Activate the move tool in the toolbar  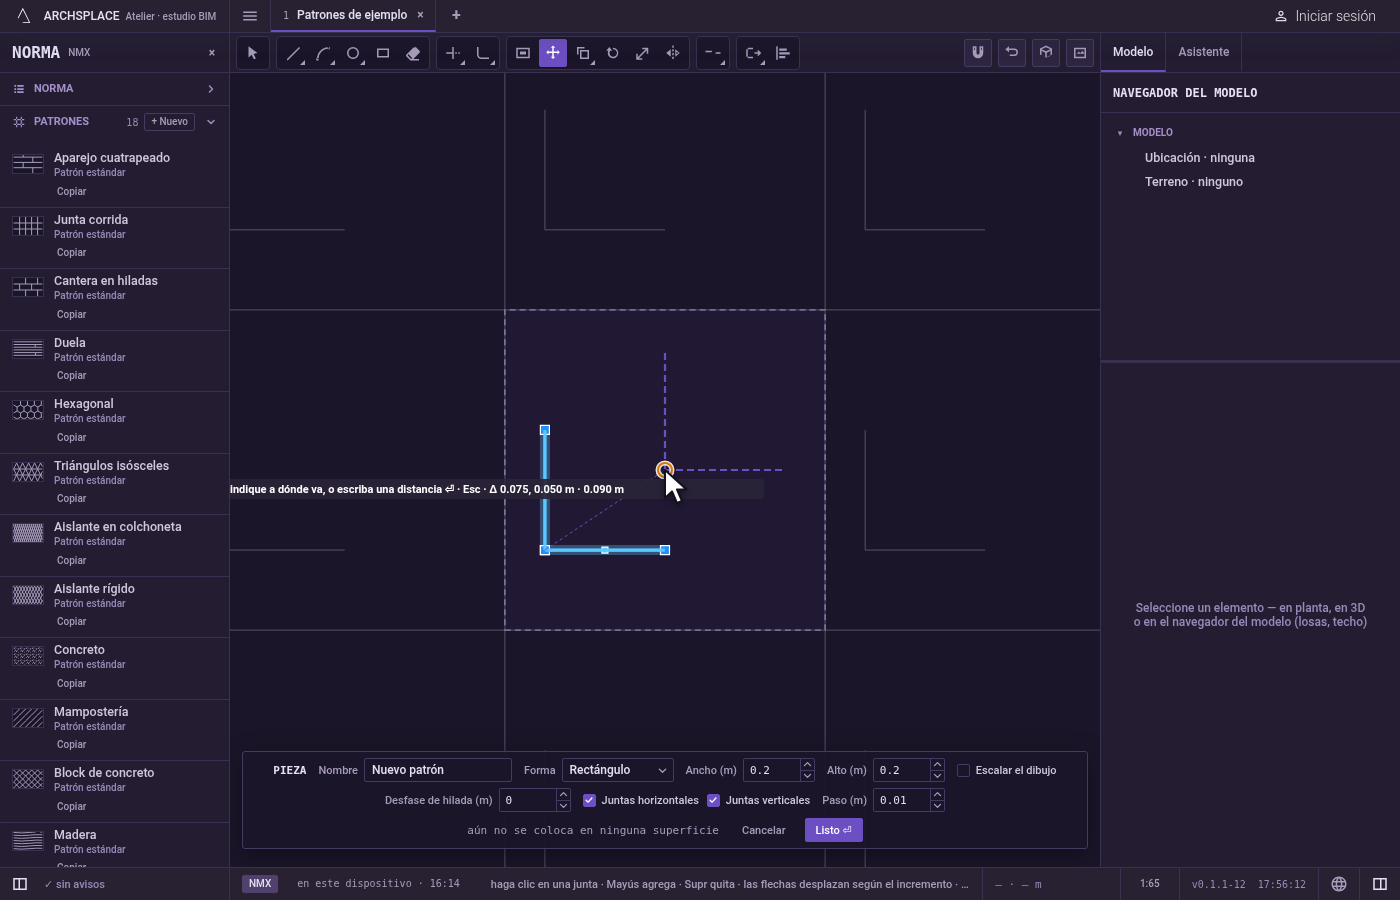(x=553, y=53)
